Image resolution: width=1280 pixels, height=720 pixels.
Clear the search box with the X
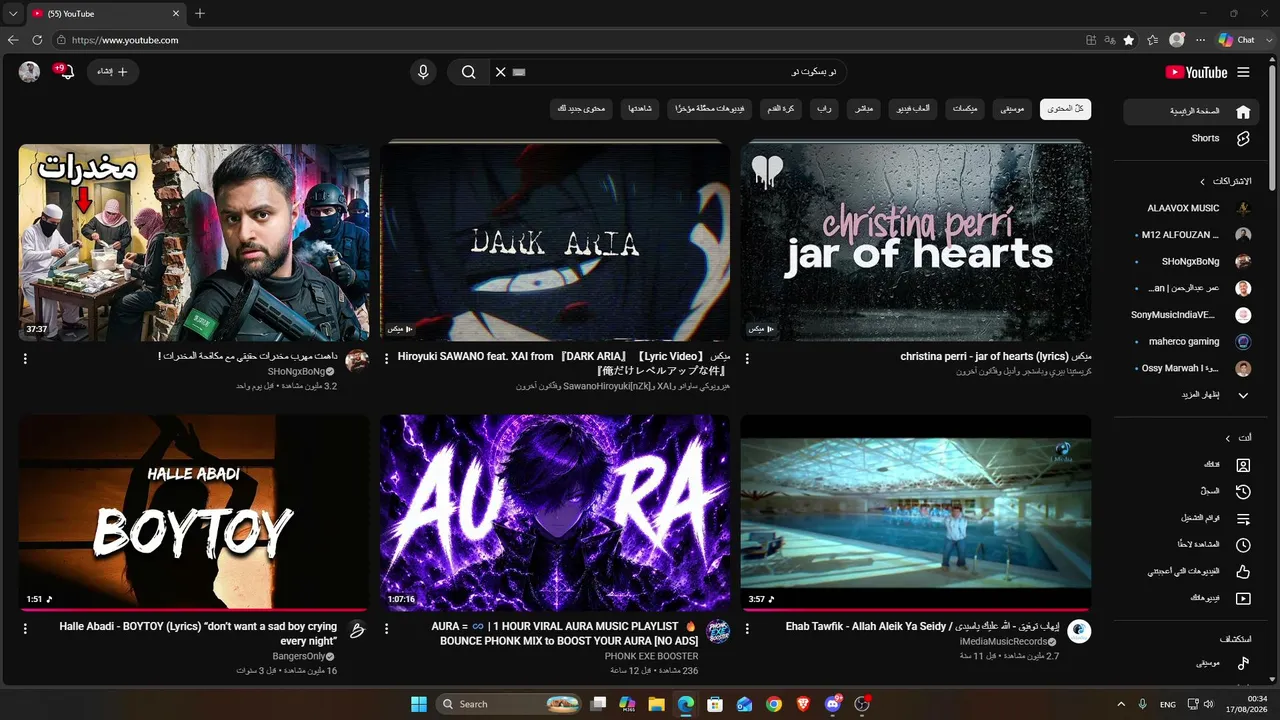[x=500, y=72]
